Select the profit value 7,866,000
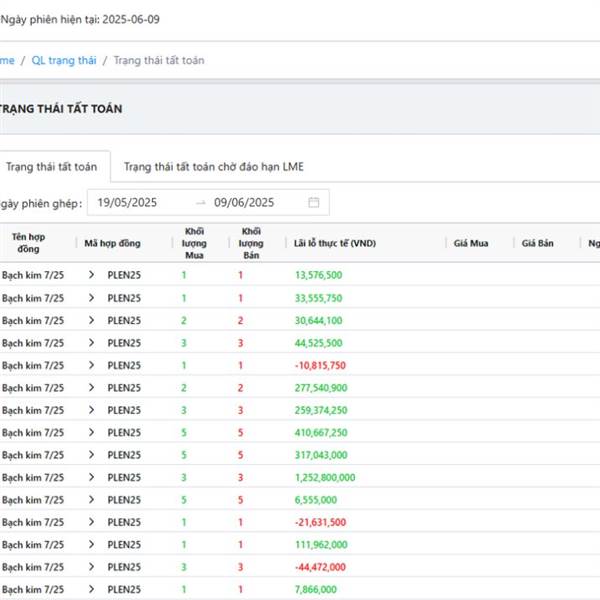 [x=316, y=589]
